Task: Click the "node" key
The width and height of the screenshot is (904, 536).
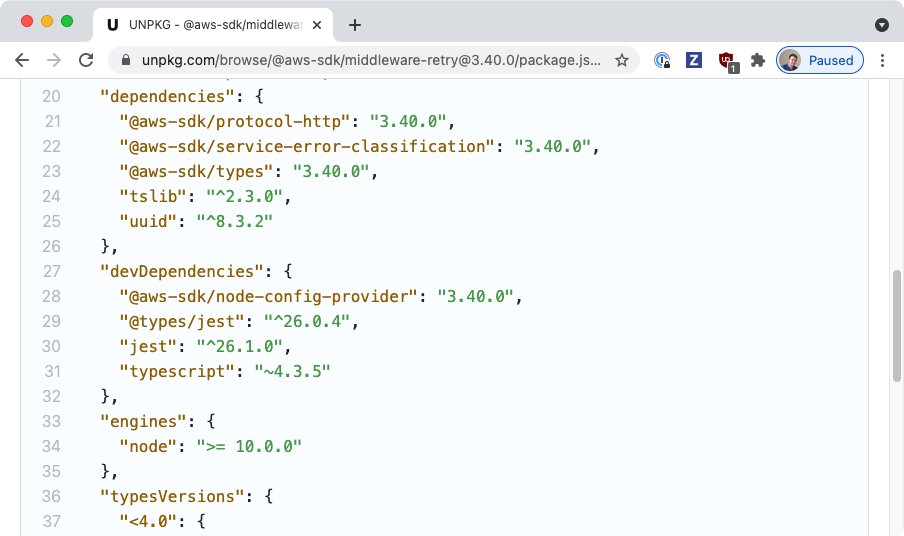Action: click(x=148, y=446)
